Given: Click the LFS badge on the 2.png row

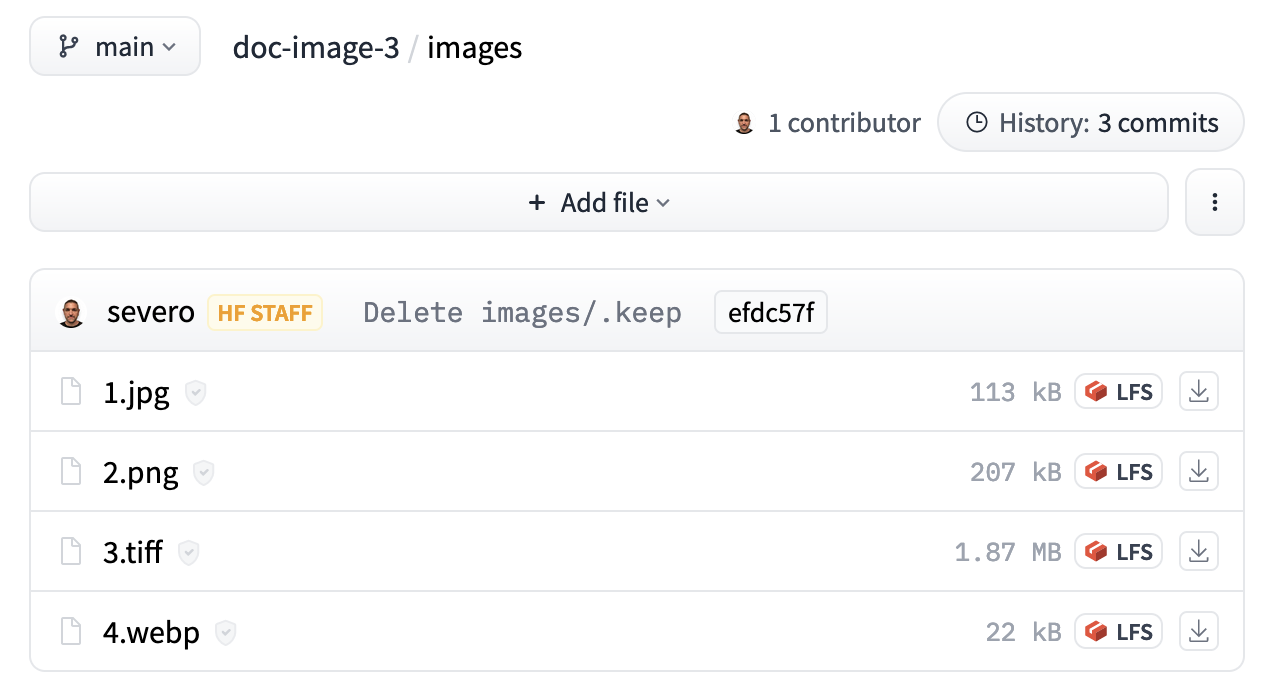Looking at the screenshot, I should pyautogui.click(x=1118, y=472).
